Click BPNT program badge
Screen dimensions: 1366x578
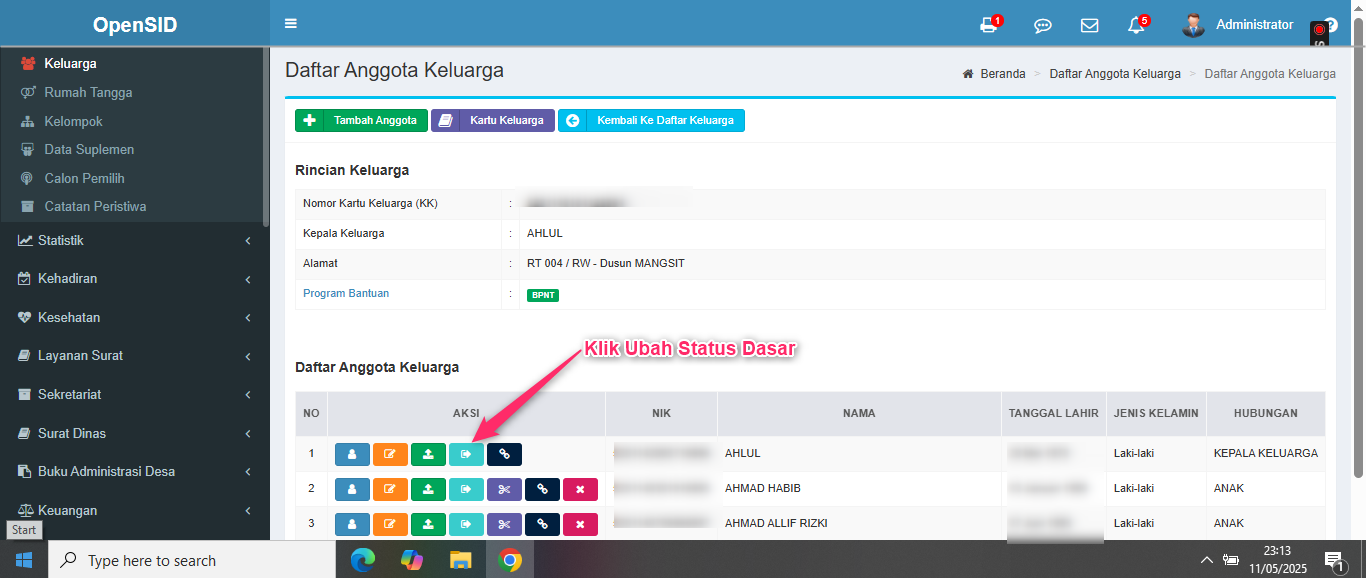tap(543, 295)
